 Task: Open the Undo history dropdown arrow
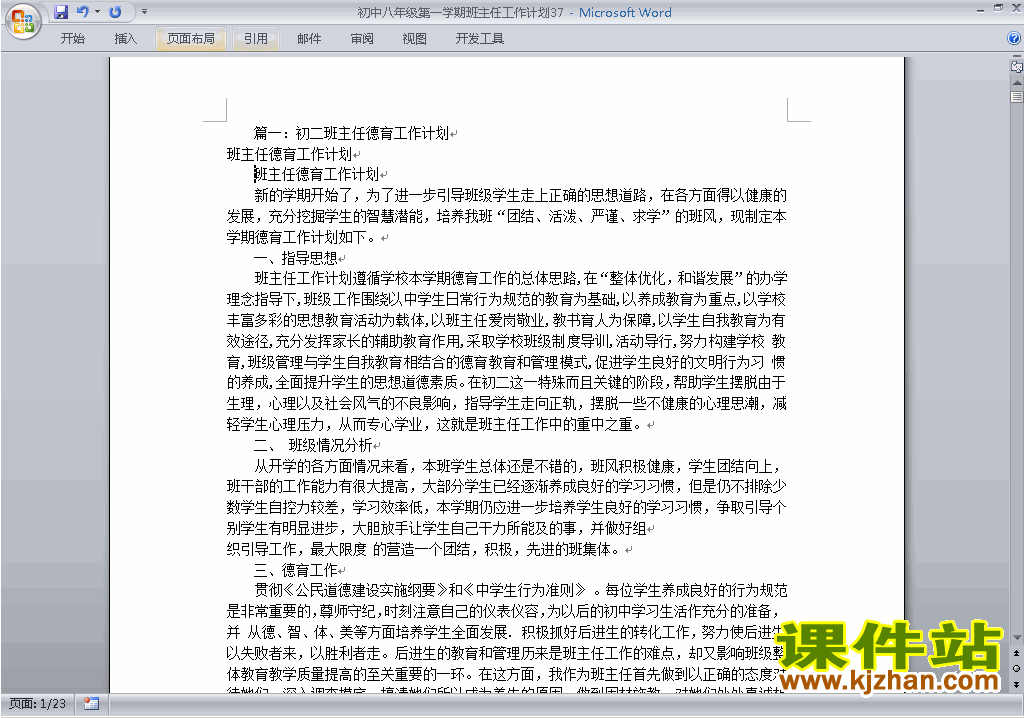click(97, 12)
